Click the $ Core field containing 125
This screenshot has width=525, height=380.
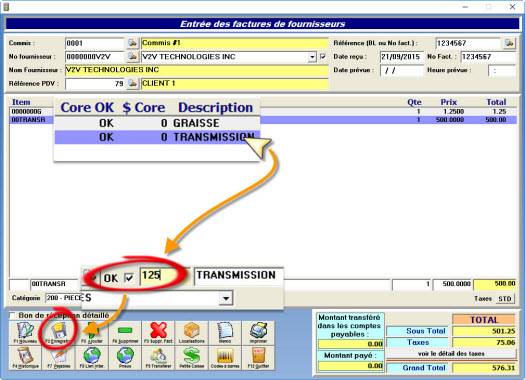click(x=164, y=276)
